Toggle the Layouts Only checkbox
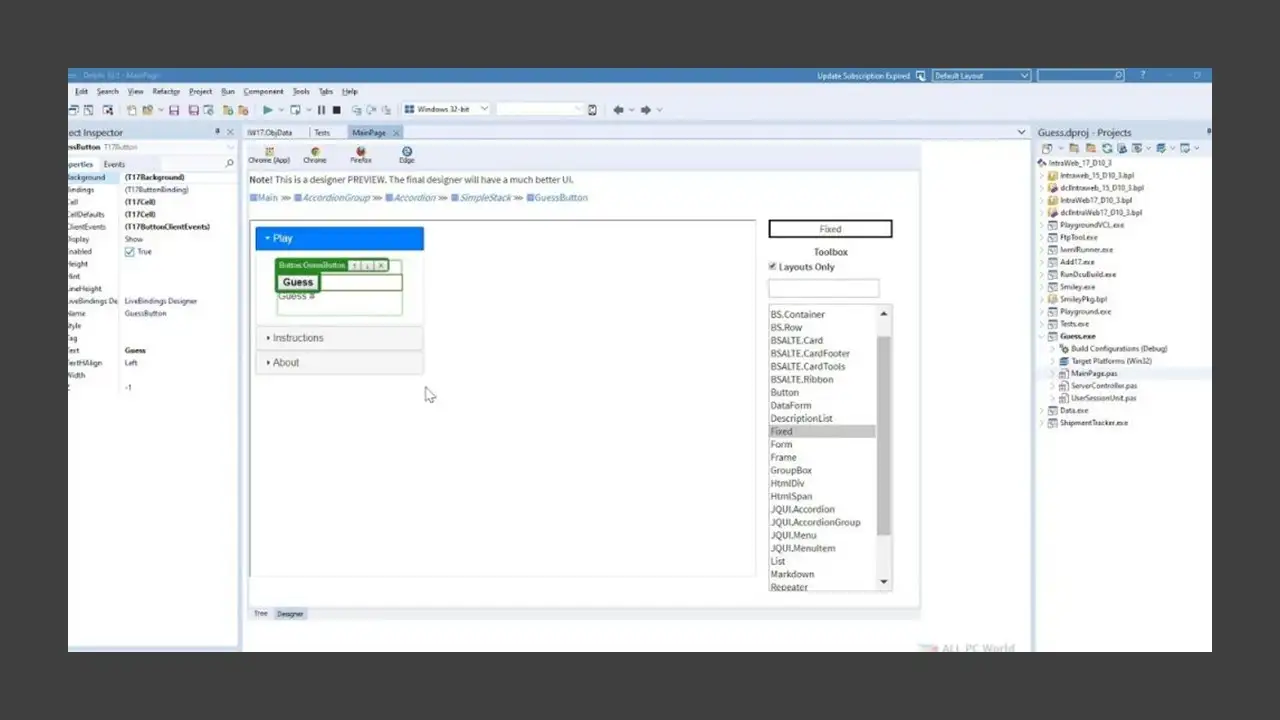This screenshot has width=1280, height=720. tap(772, 267)
